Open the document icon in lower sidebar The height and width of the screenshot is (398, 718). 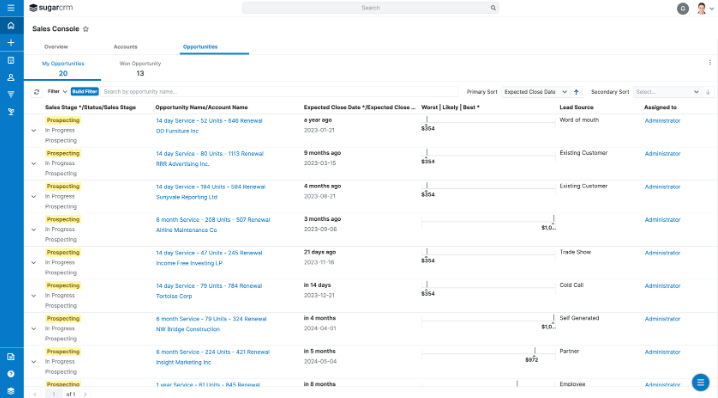pyautogui.click(x=11, y=357)
